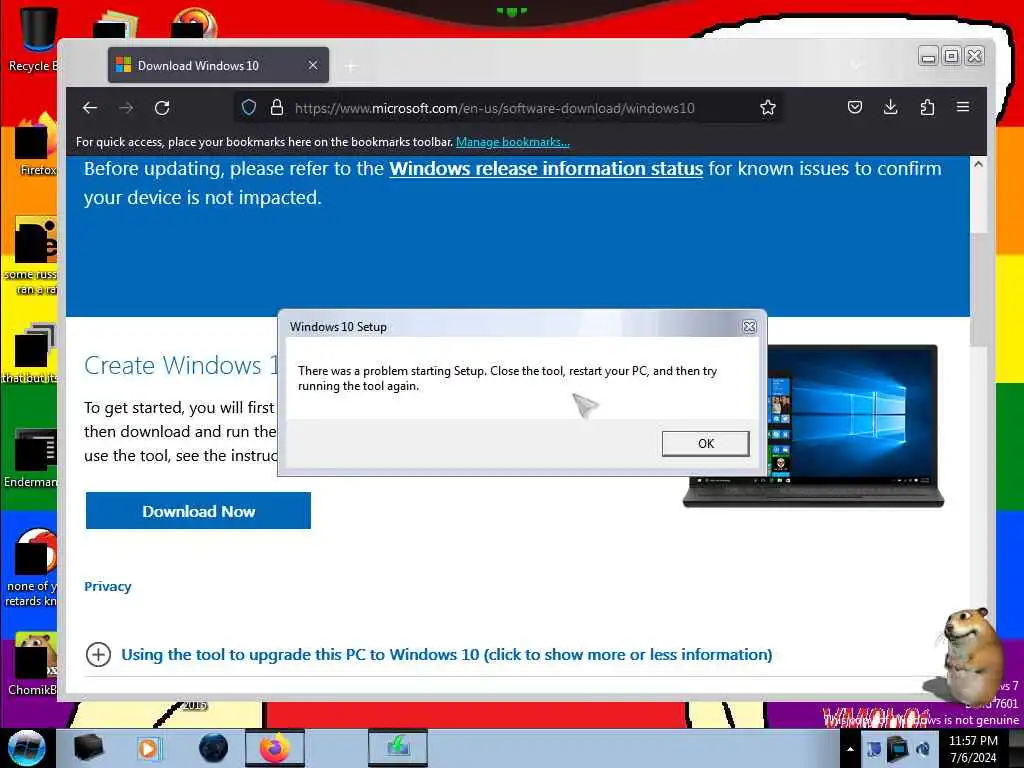Image resolution: width=1024 pixels, height=768 pixels.
Task: Click the Action Center flag tray icon
Action: (874, 749)
